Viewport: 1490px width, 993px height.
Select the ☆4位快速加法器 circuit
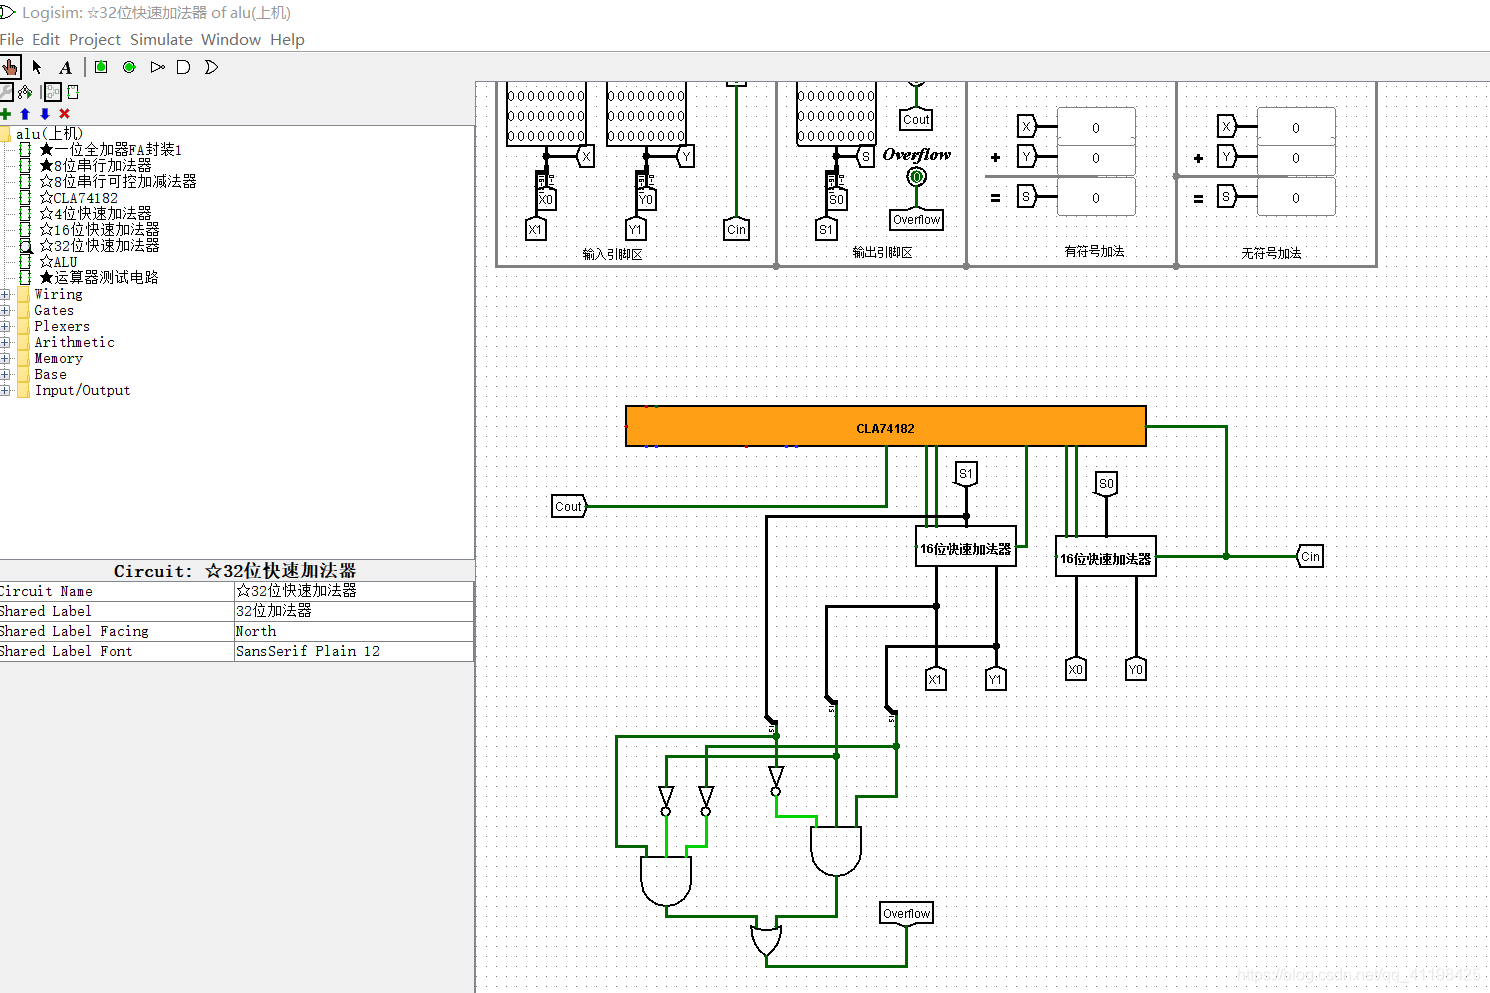[x=95, y=214]
